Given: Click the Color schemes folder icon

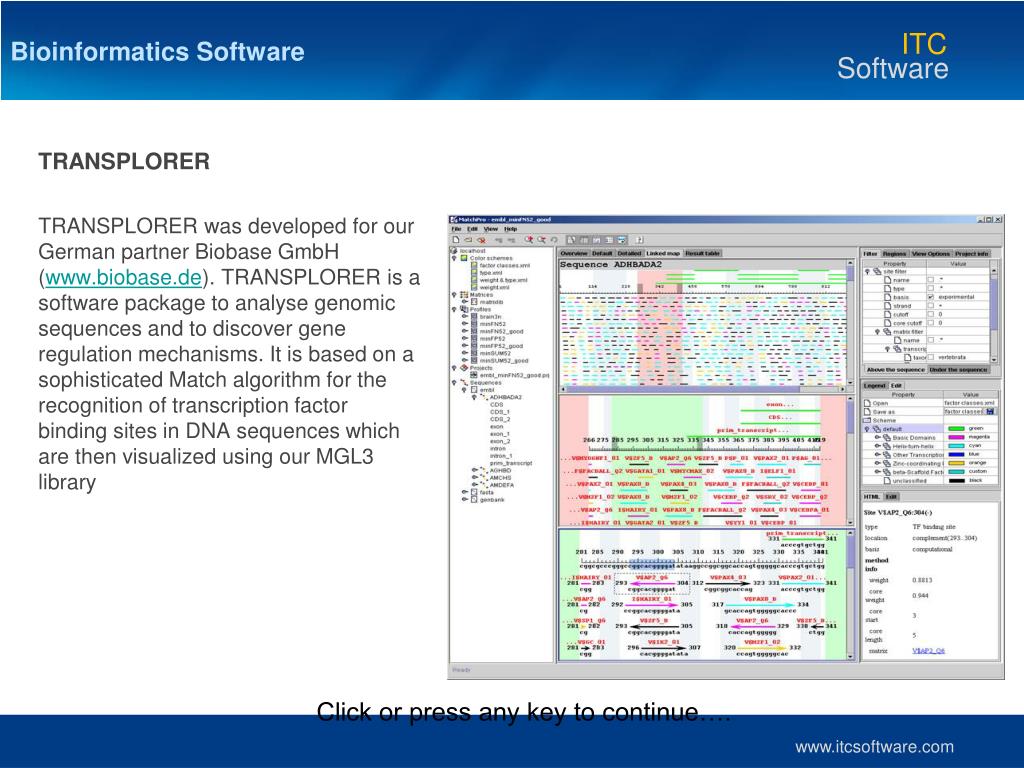Looking at the screenshot, I should tap(464, 258).
